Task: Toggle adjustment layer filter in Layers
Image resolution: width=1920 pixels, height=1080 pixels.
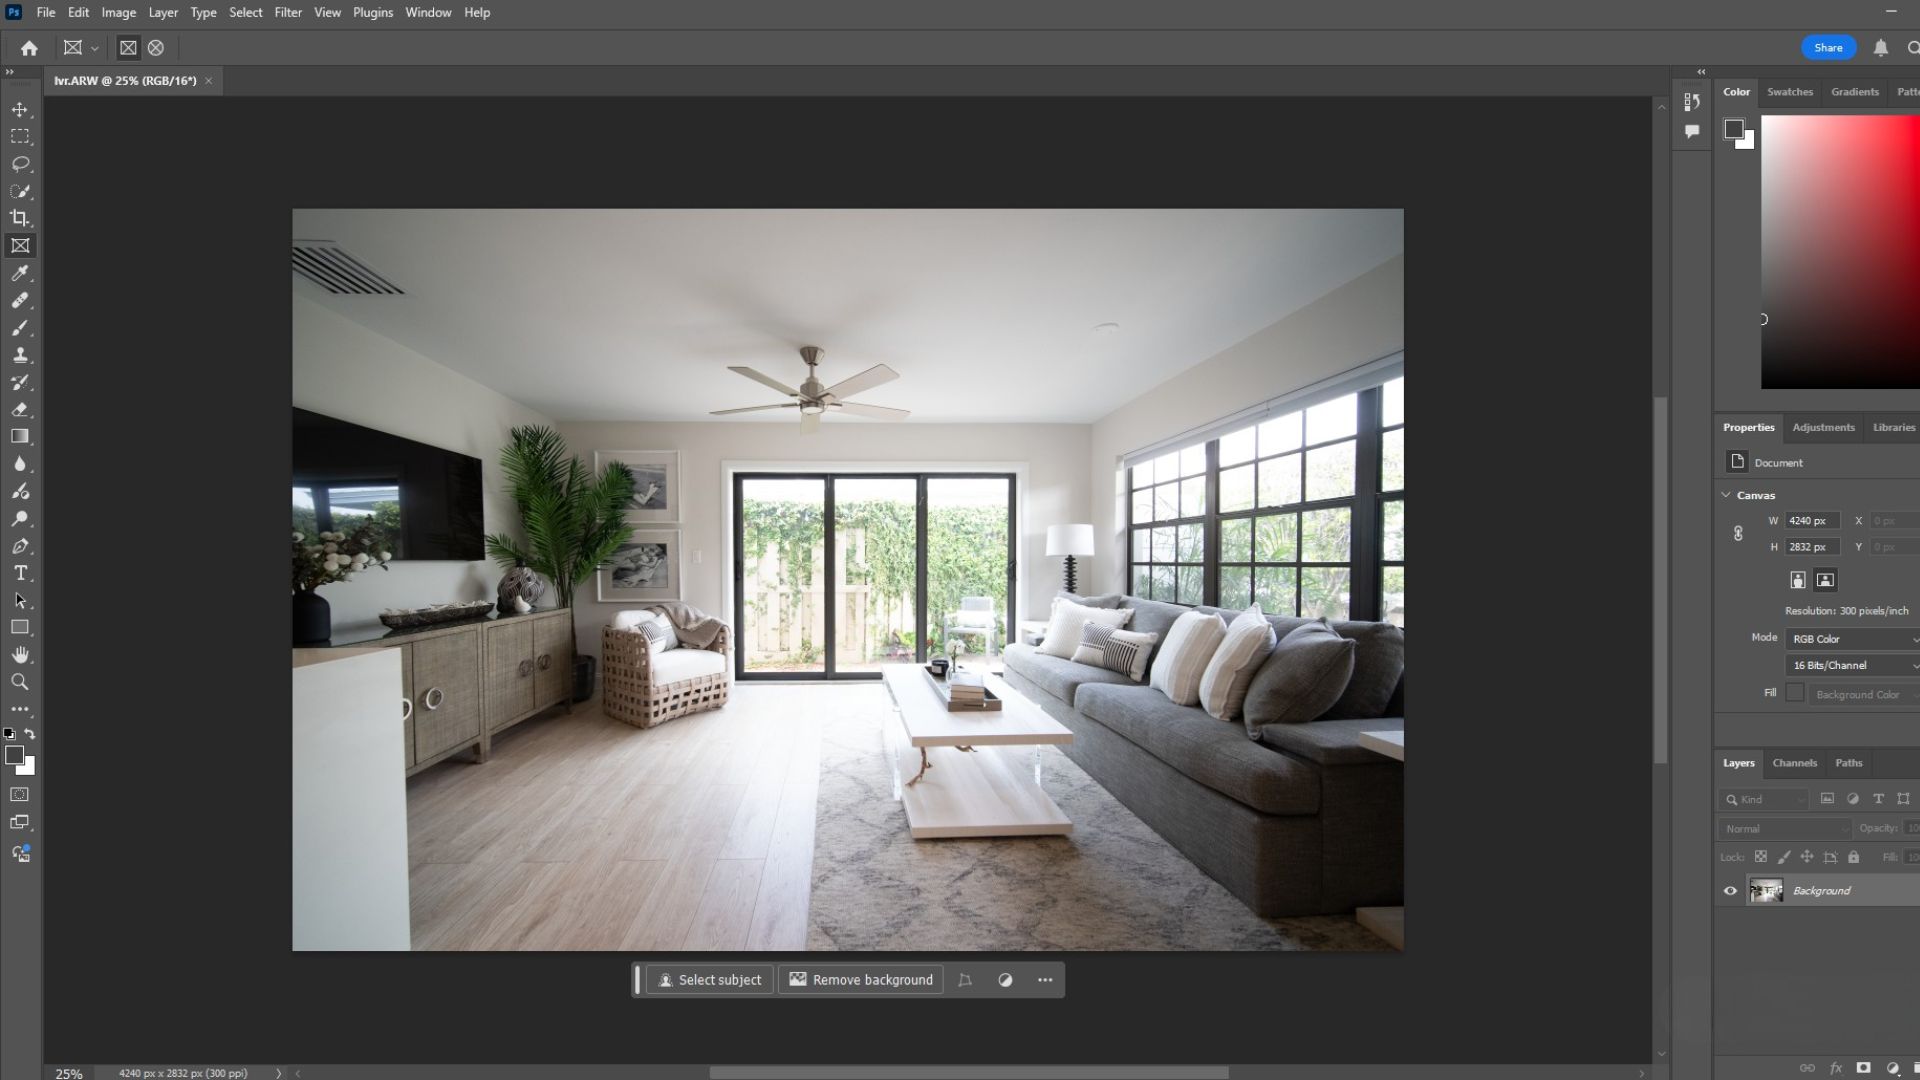Action: click(1853, 799)
